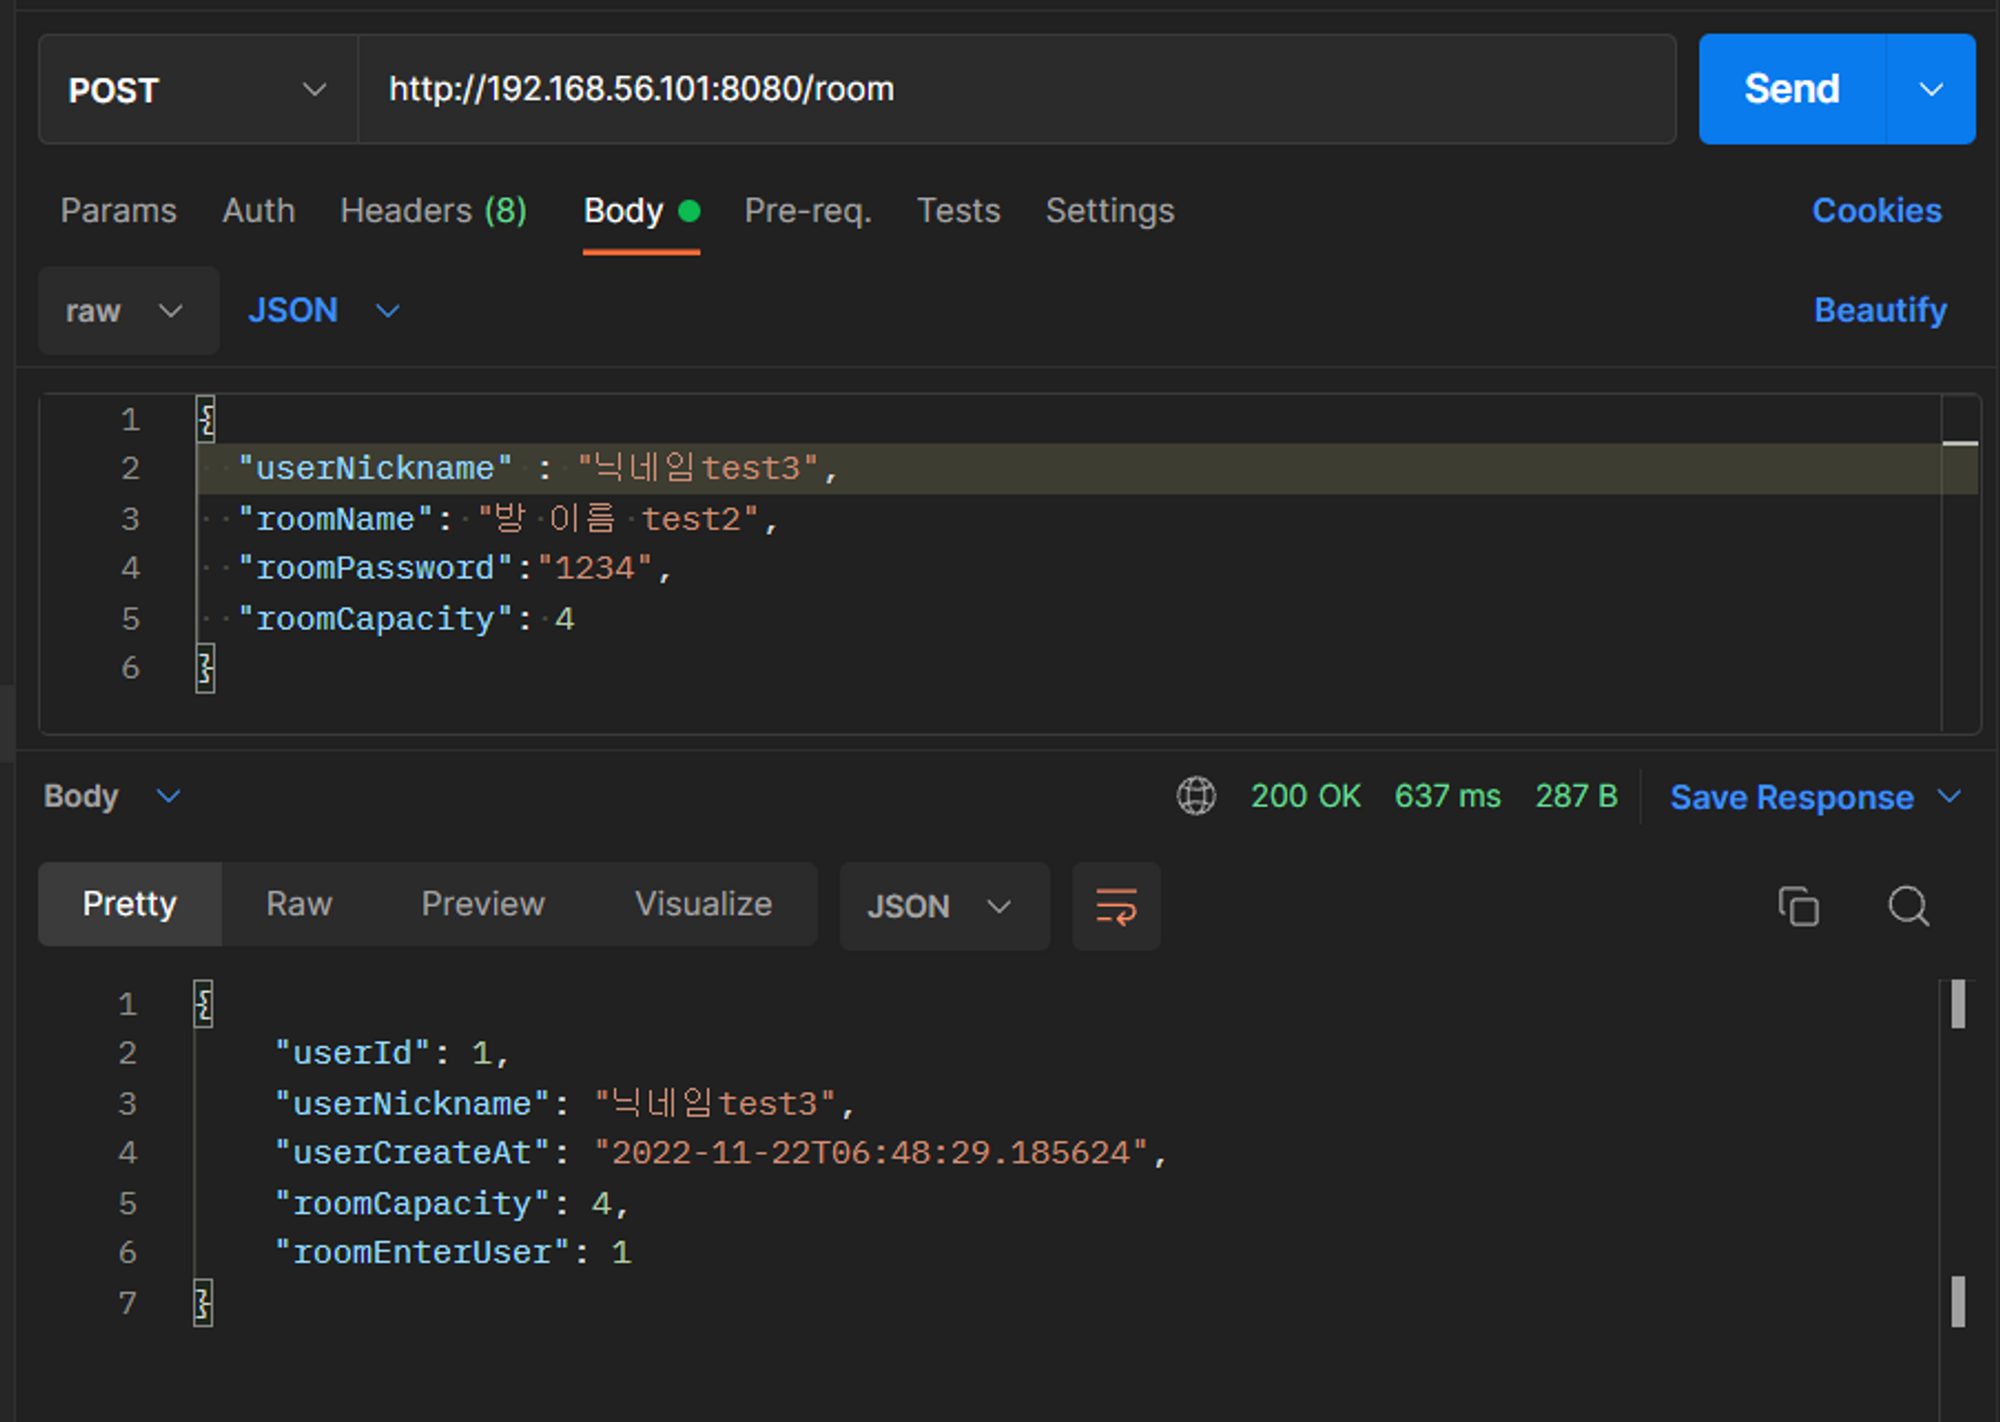Open the Headers (8) tab

pyautogui.click(x=433, y=211)
